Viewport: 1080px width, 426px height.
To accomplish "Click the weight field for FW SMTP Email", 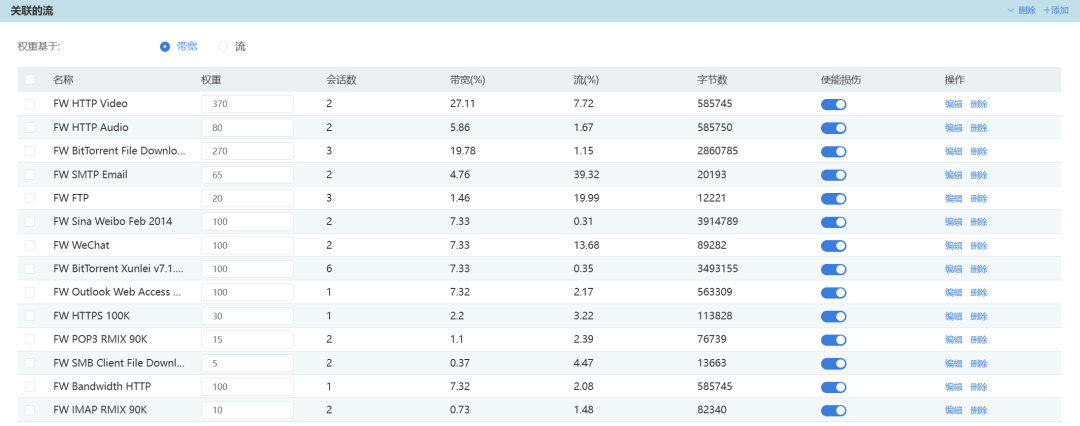I will 246,175.
